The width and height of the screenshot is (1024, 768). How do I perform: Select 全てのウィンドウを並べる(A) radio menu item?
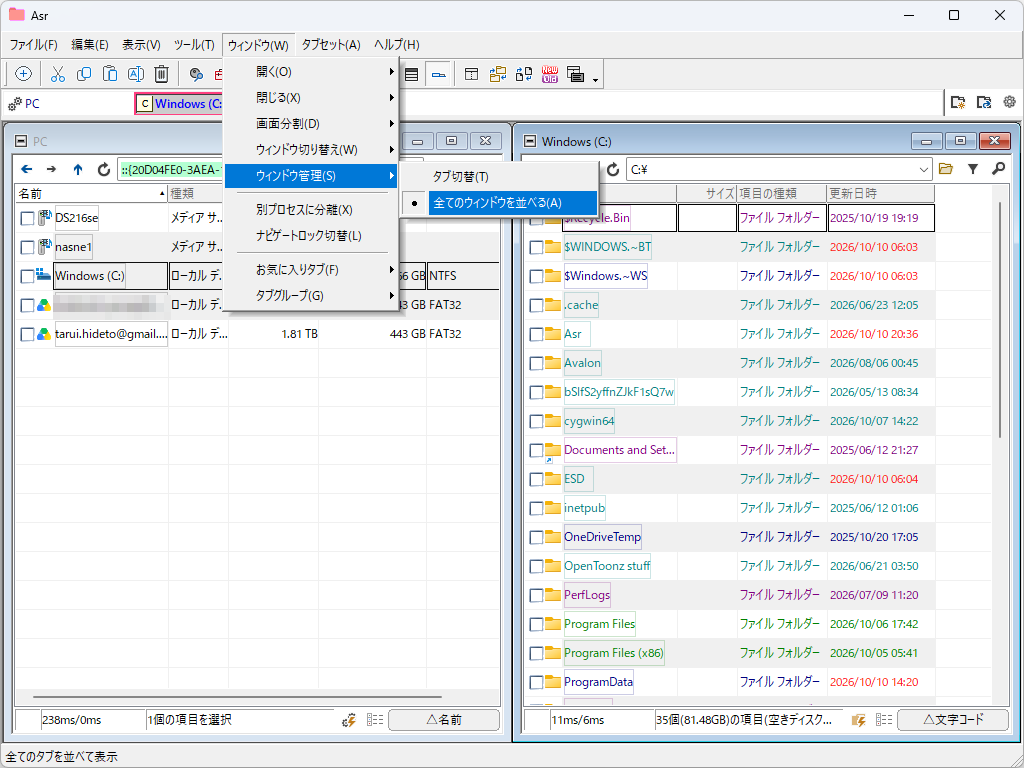[499, 203]
